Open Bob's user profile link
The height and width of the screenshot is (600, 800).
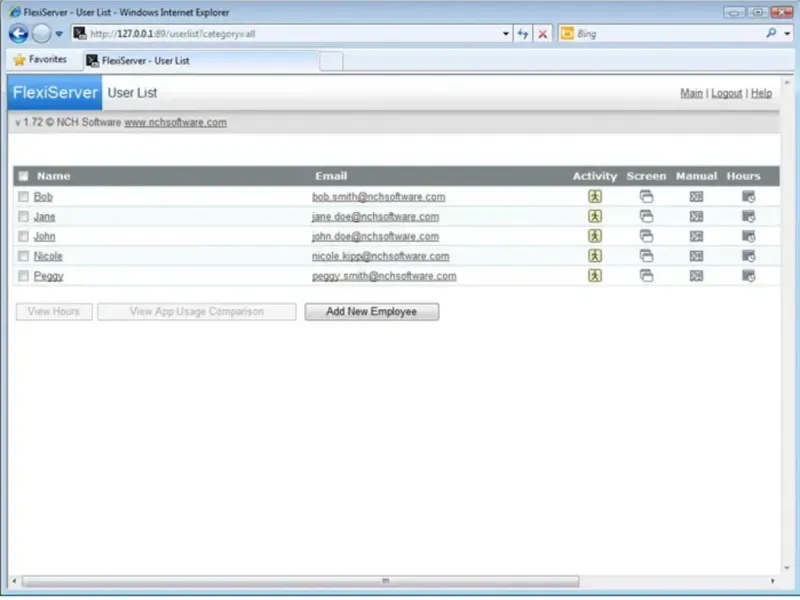43,197
